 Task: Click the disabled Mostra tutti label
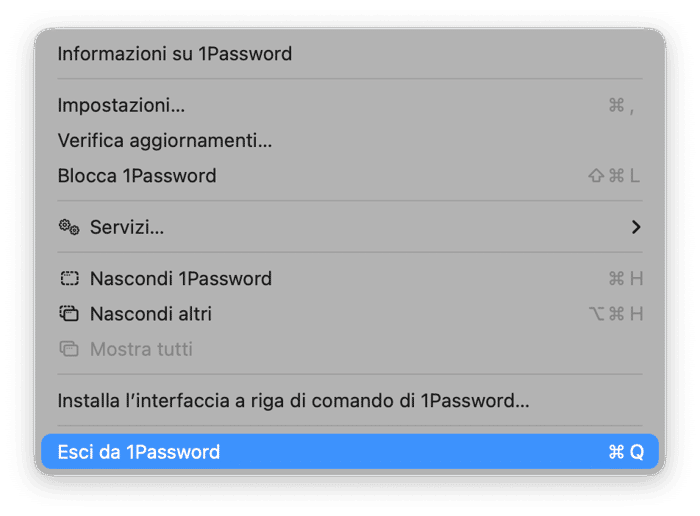pos(141,350)
